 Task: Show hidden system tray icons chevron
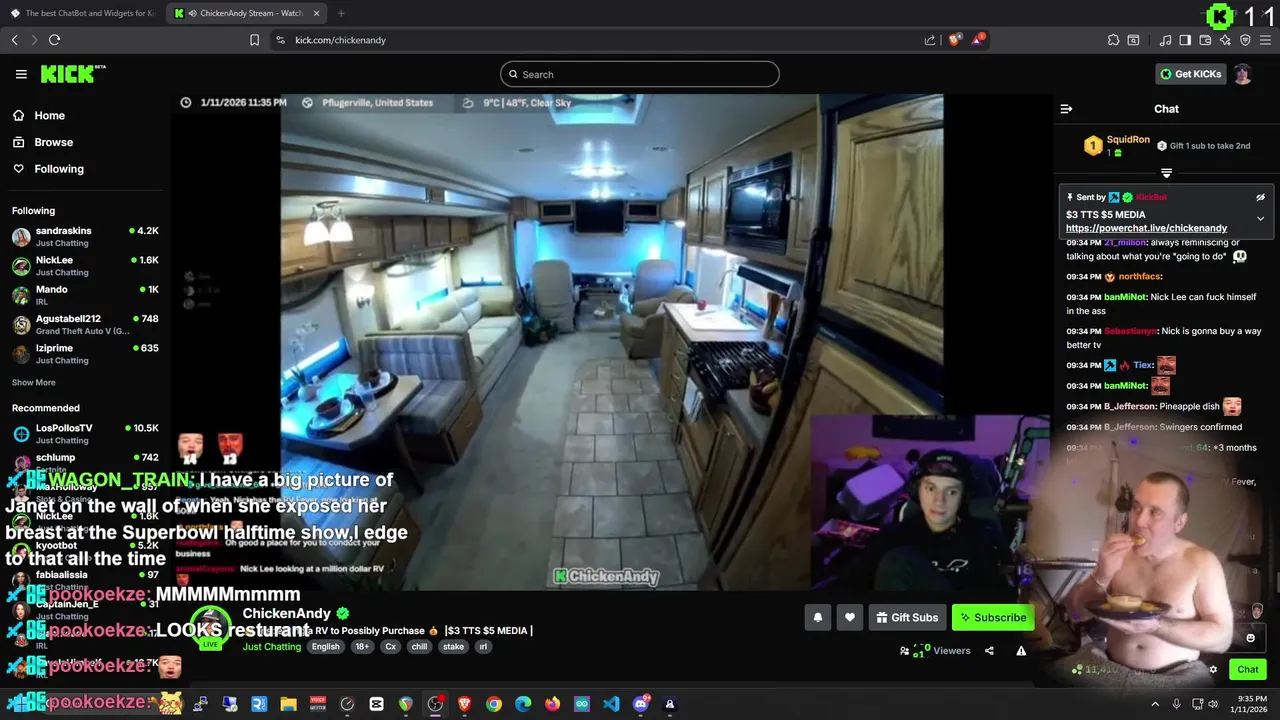(1155, 704)
